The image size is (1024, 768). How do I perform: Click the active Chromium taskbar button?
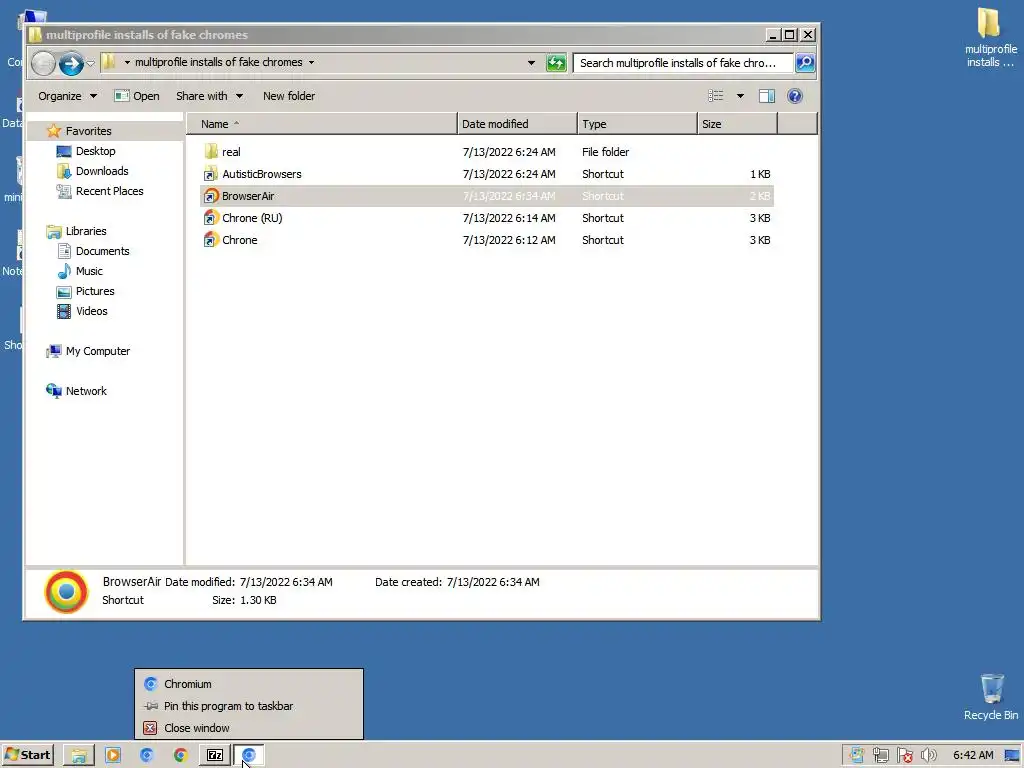pyautogui.click(x=249, y=756)
